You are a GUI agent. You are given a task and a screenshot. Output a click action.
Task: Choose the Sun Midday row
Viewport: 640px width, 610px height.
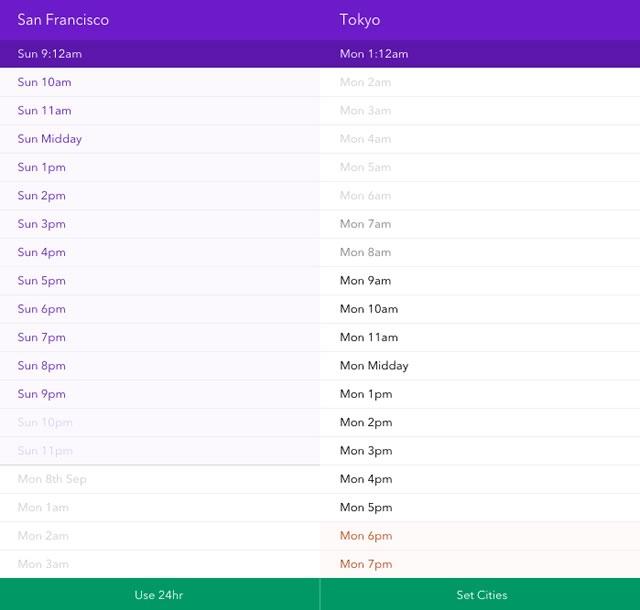[x=160, y=139]
